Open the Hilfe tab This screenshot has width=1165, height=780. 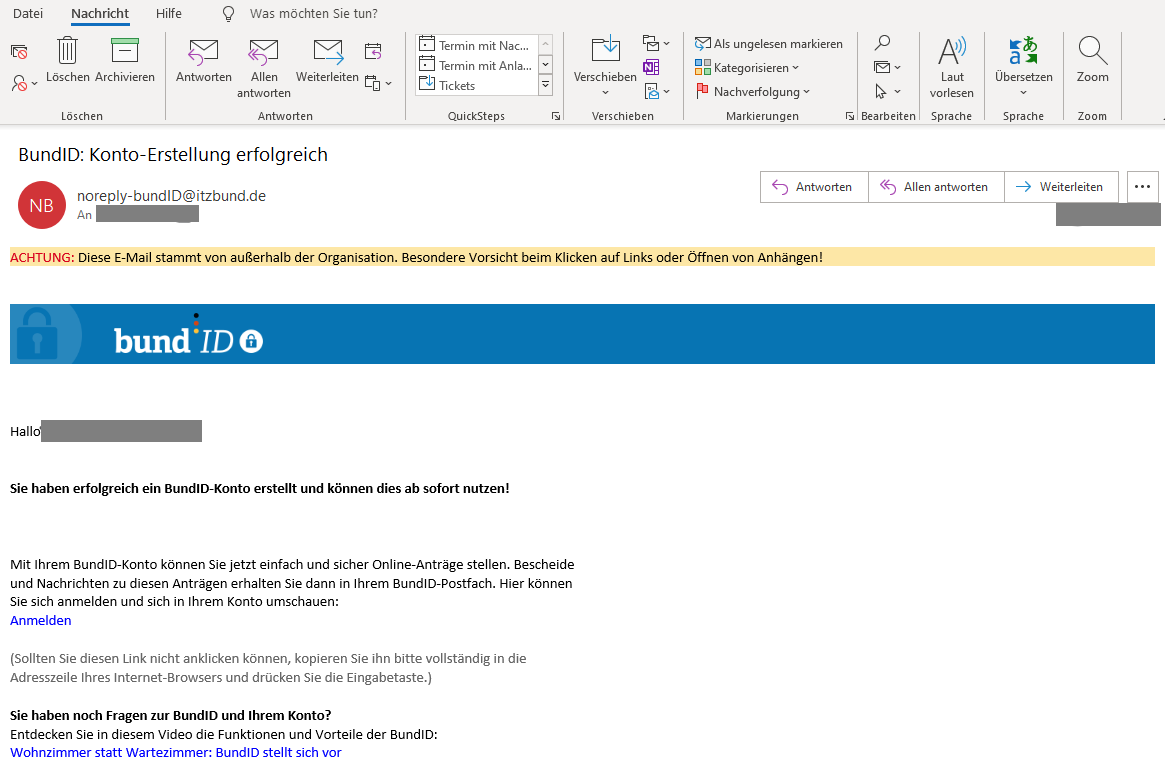(x=169, y=13)
